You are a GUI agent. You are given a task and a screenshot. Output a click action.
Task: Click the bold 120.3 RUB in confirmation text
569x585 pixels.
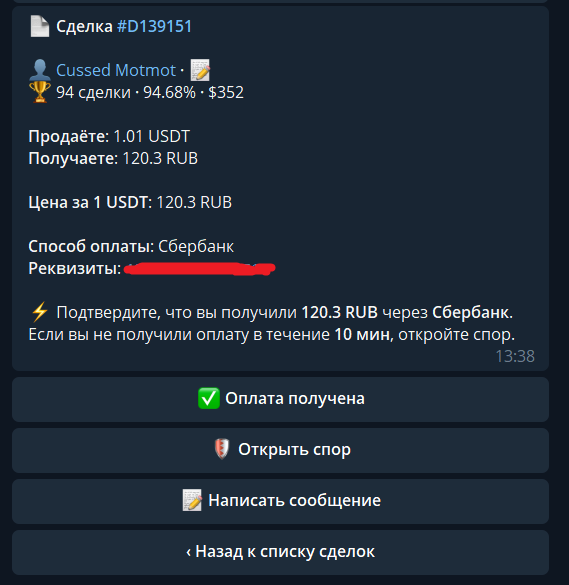pyautogui.click(x=340, y=312)
